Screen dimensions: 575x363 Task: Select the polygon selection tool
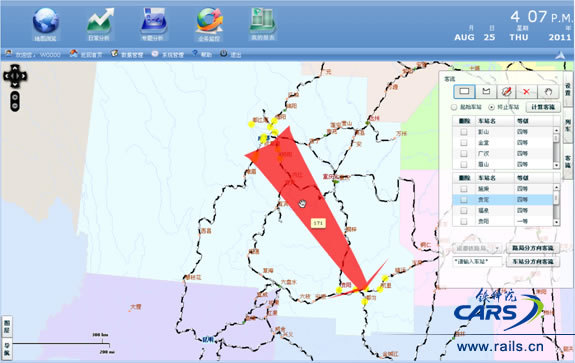tap(486, 91)
